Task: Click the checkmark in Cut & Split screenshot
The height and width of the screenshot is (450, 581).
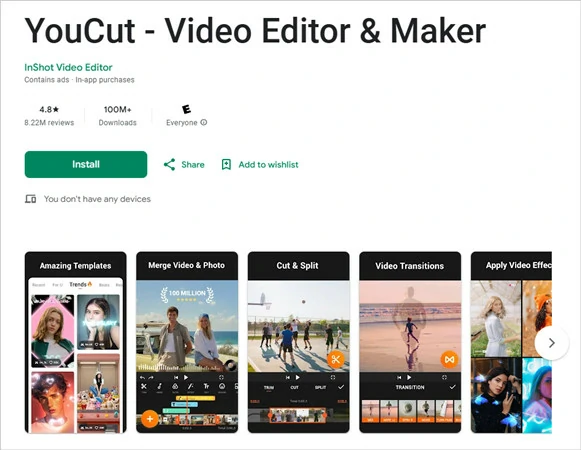Action: point(341,387)
